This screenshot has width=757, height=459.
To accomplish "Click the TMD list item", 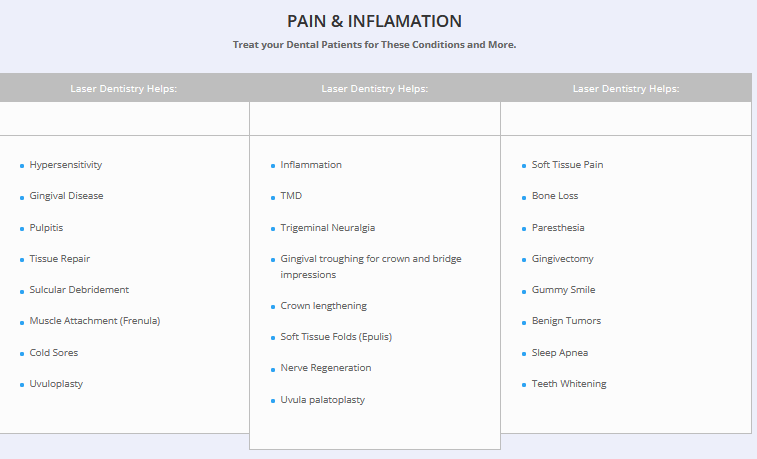I will coord(291,196).
